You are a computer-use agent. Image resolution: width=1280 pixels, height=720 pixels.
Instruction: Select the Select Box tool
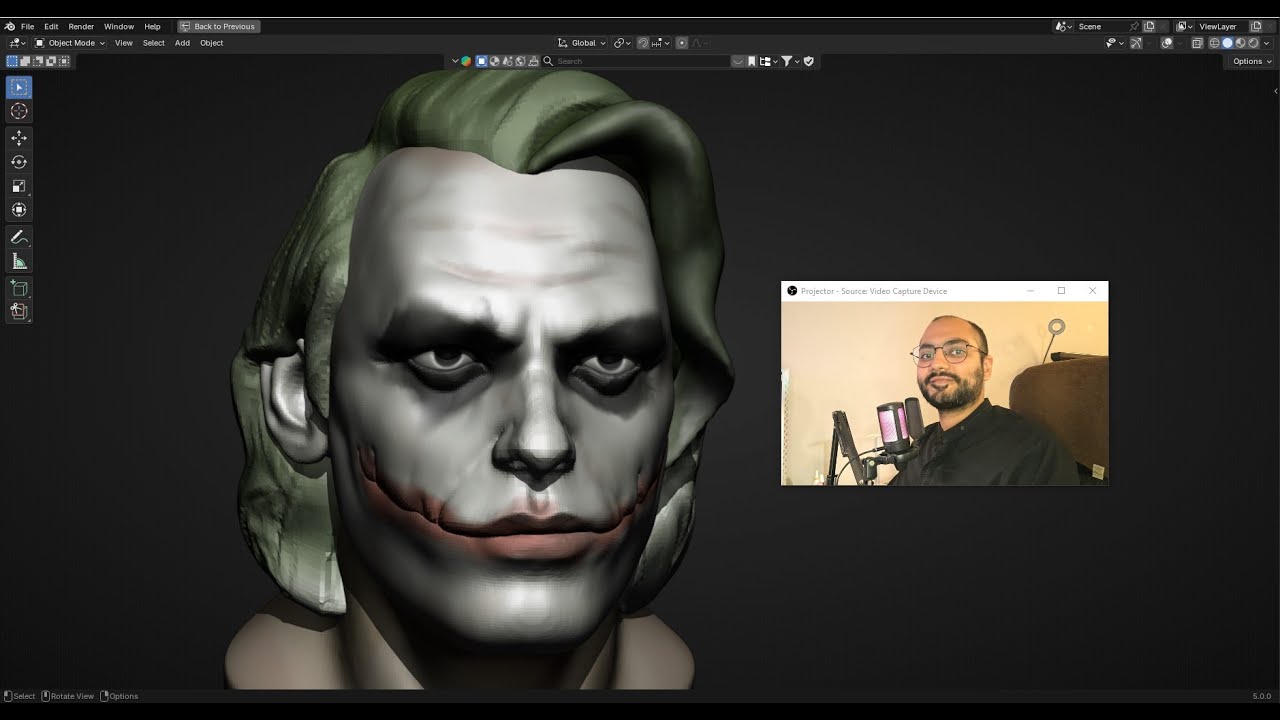point(19,88)
